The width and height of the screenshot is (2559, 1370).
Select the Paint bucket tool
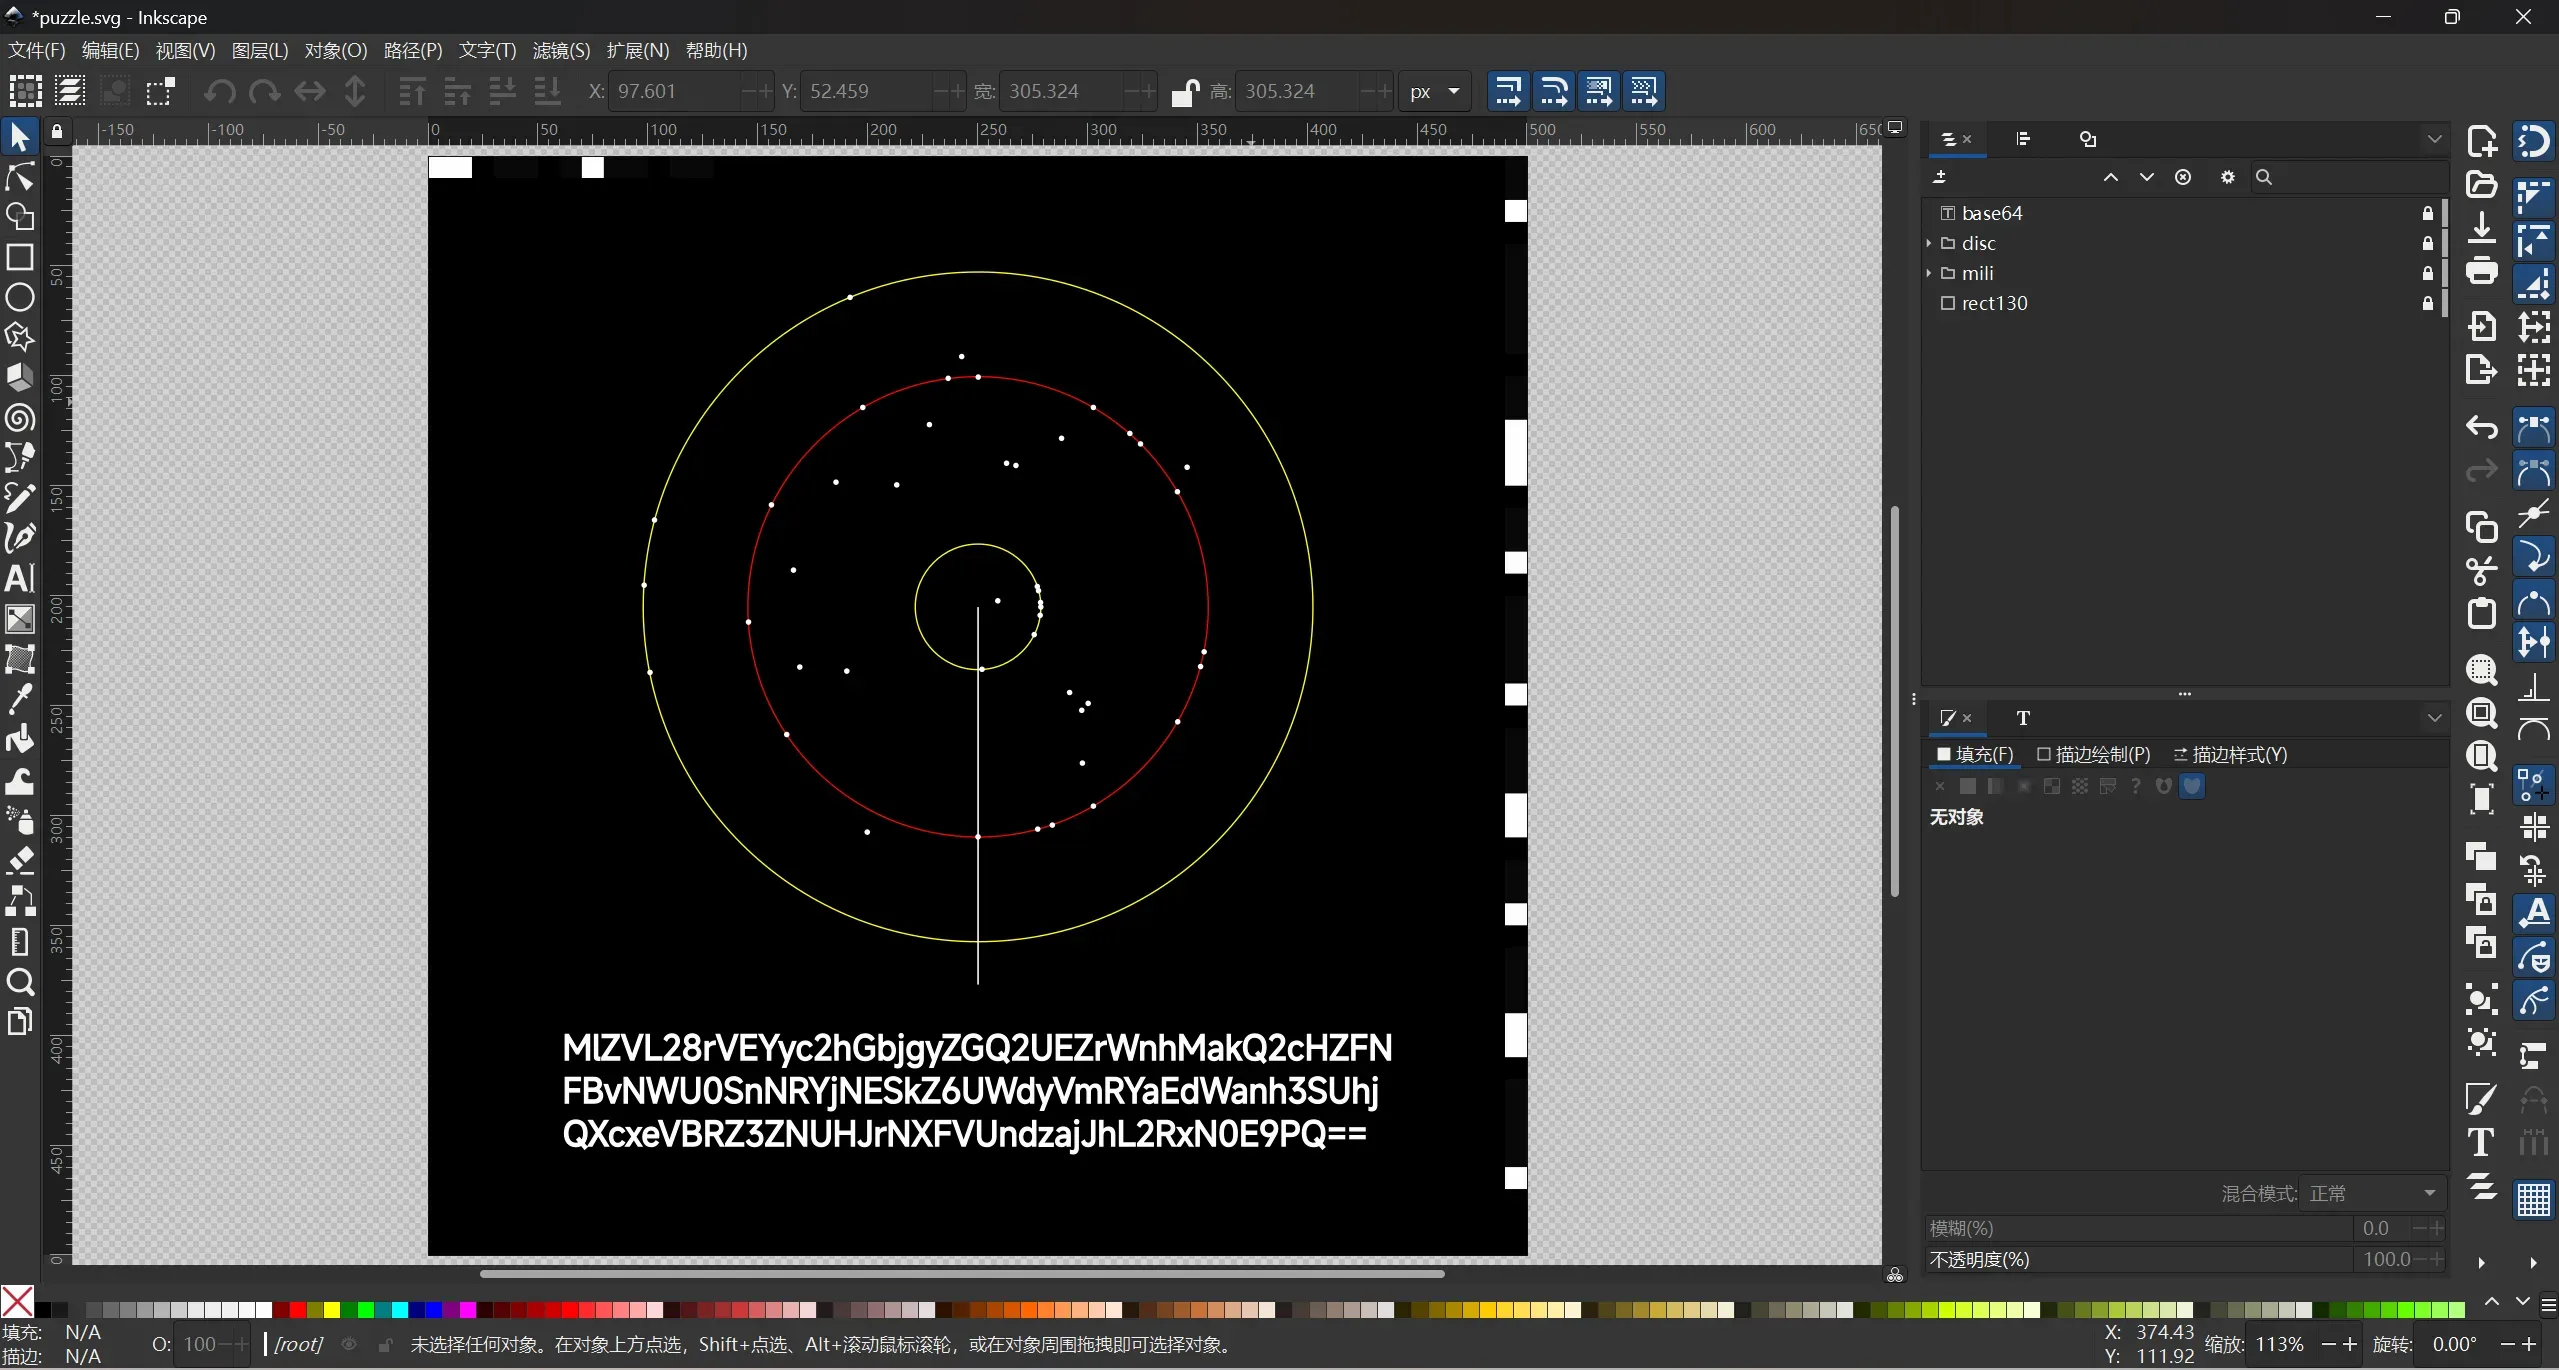click(20, 739)
